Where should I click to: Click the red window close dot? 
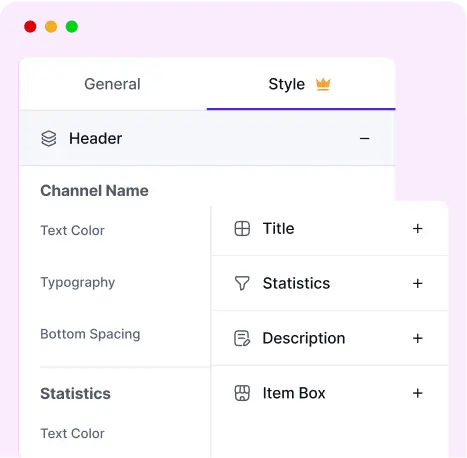click(30, 27)
